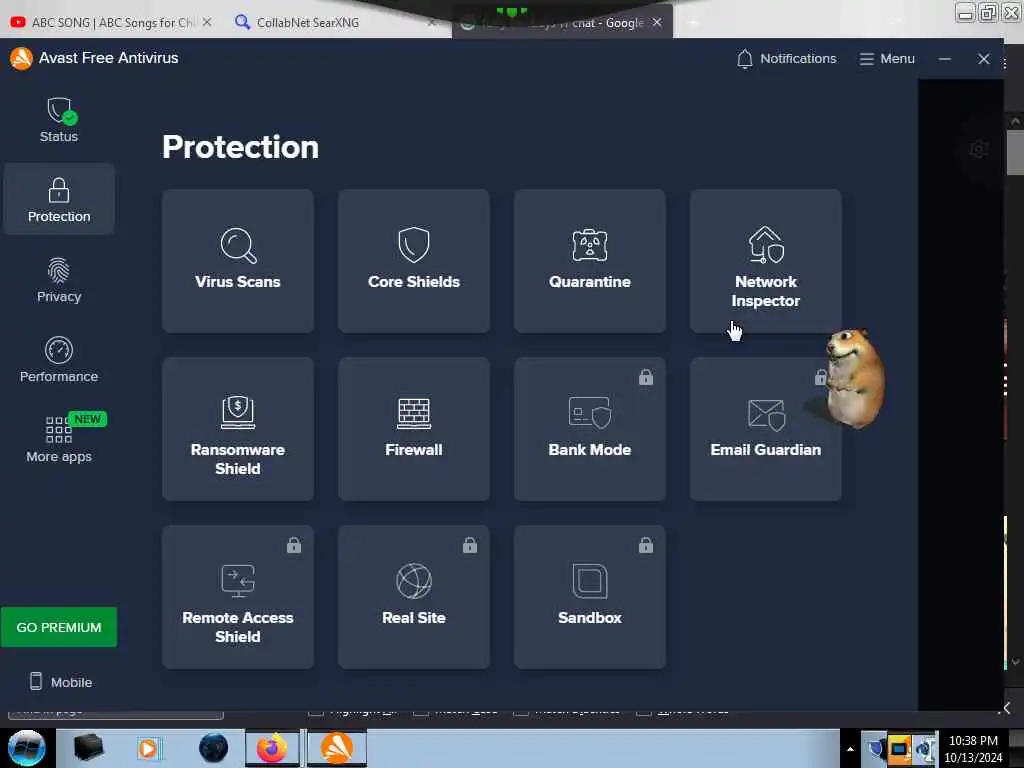1024x768 pixels.
Task: Open the Notifications bell
Action: (786, 59)
